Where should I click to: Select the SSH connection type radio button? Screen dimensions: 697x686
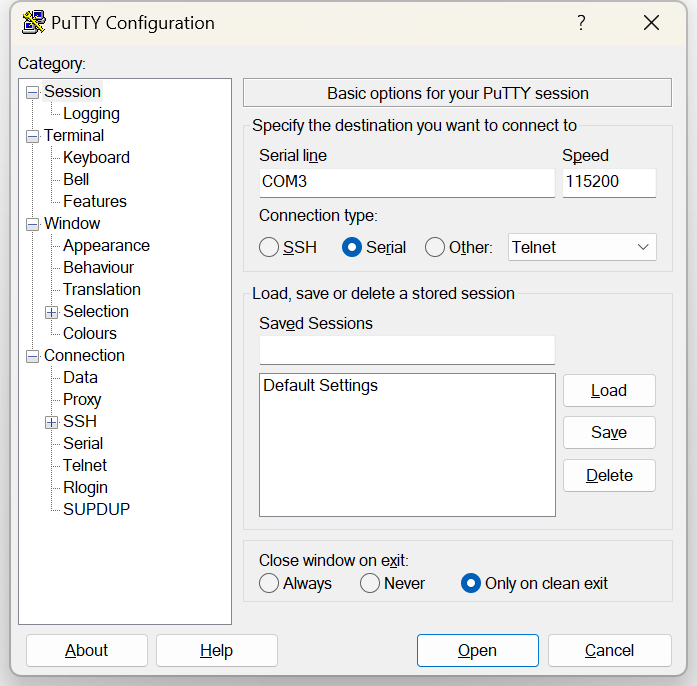(x=268, y=247)
